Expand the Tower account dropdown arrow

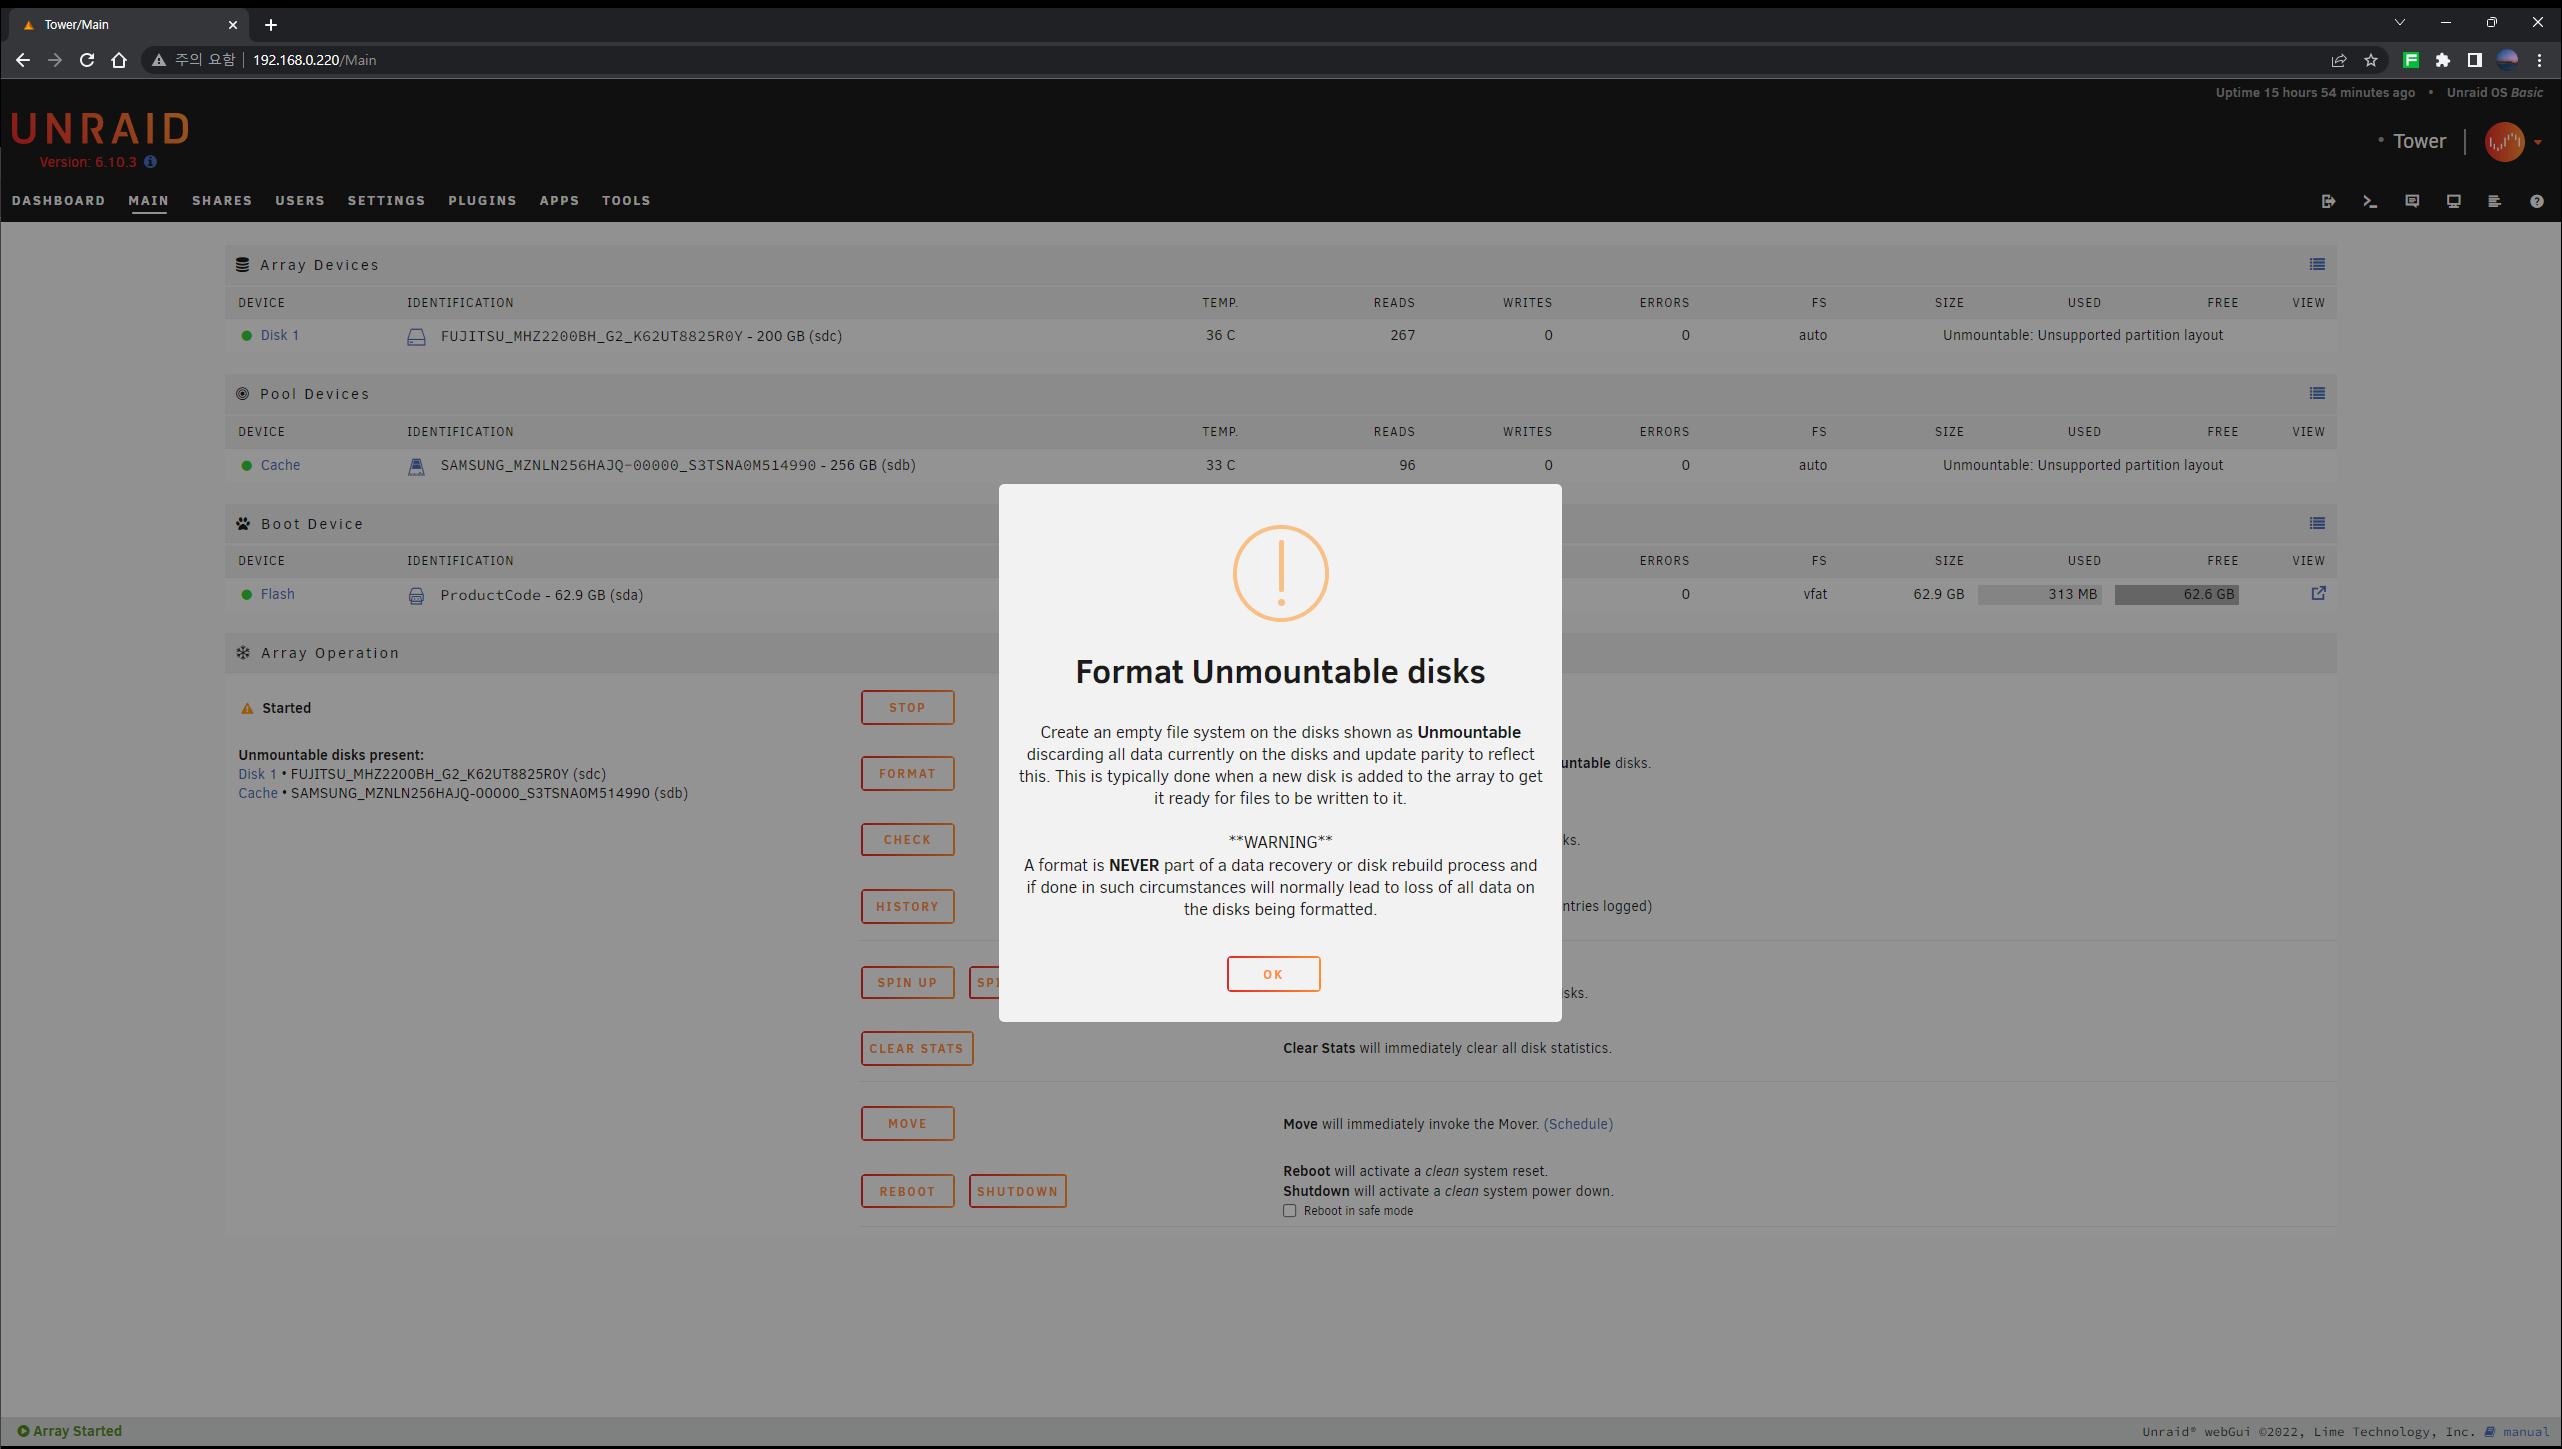click(x=2538, y=142)
